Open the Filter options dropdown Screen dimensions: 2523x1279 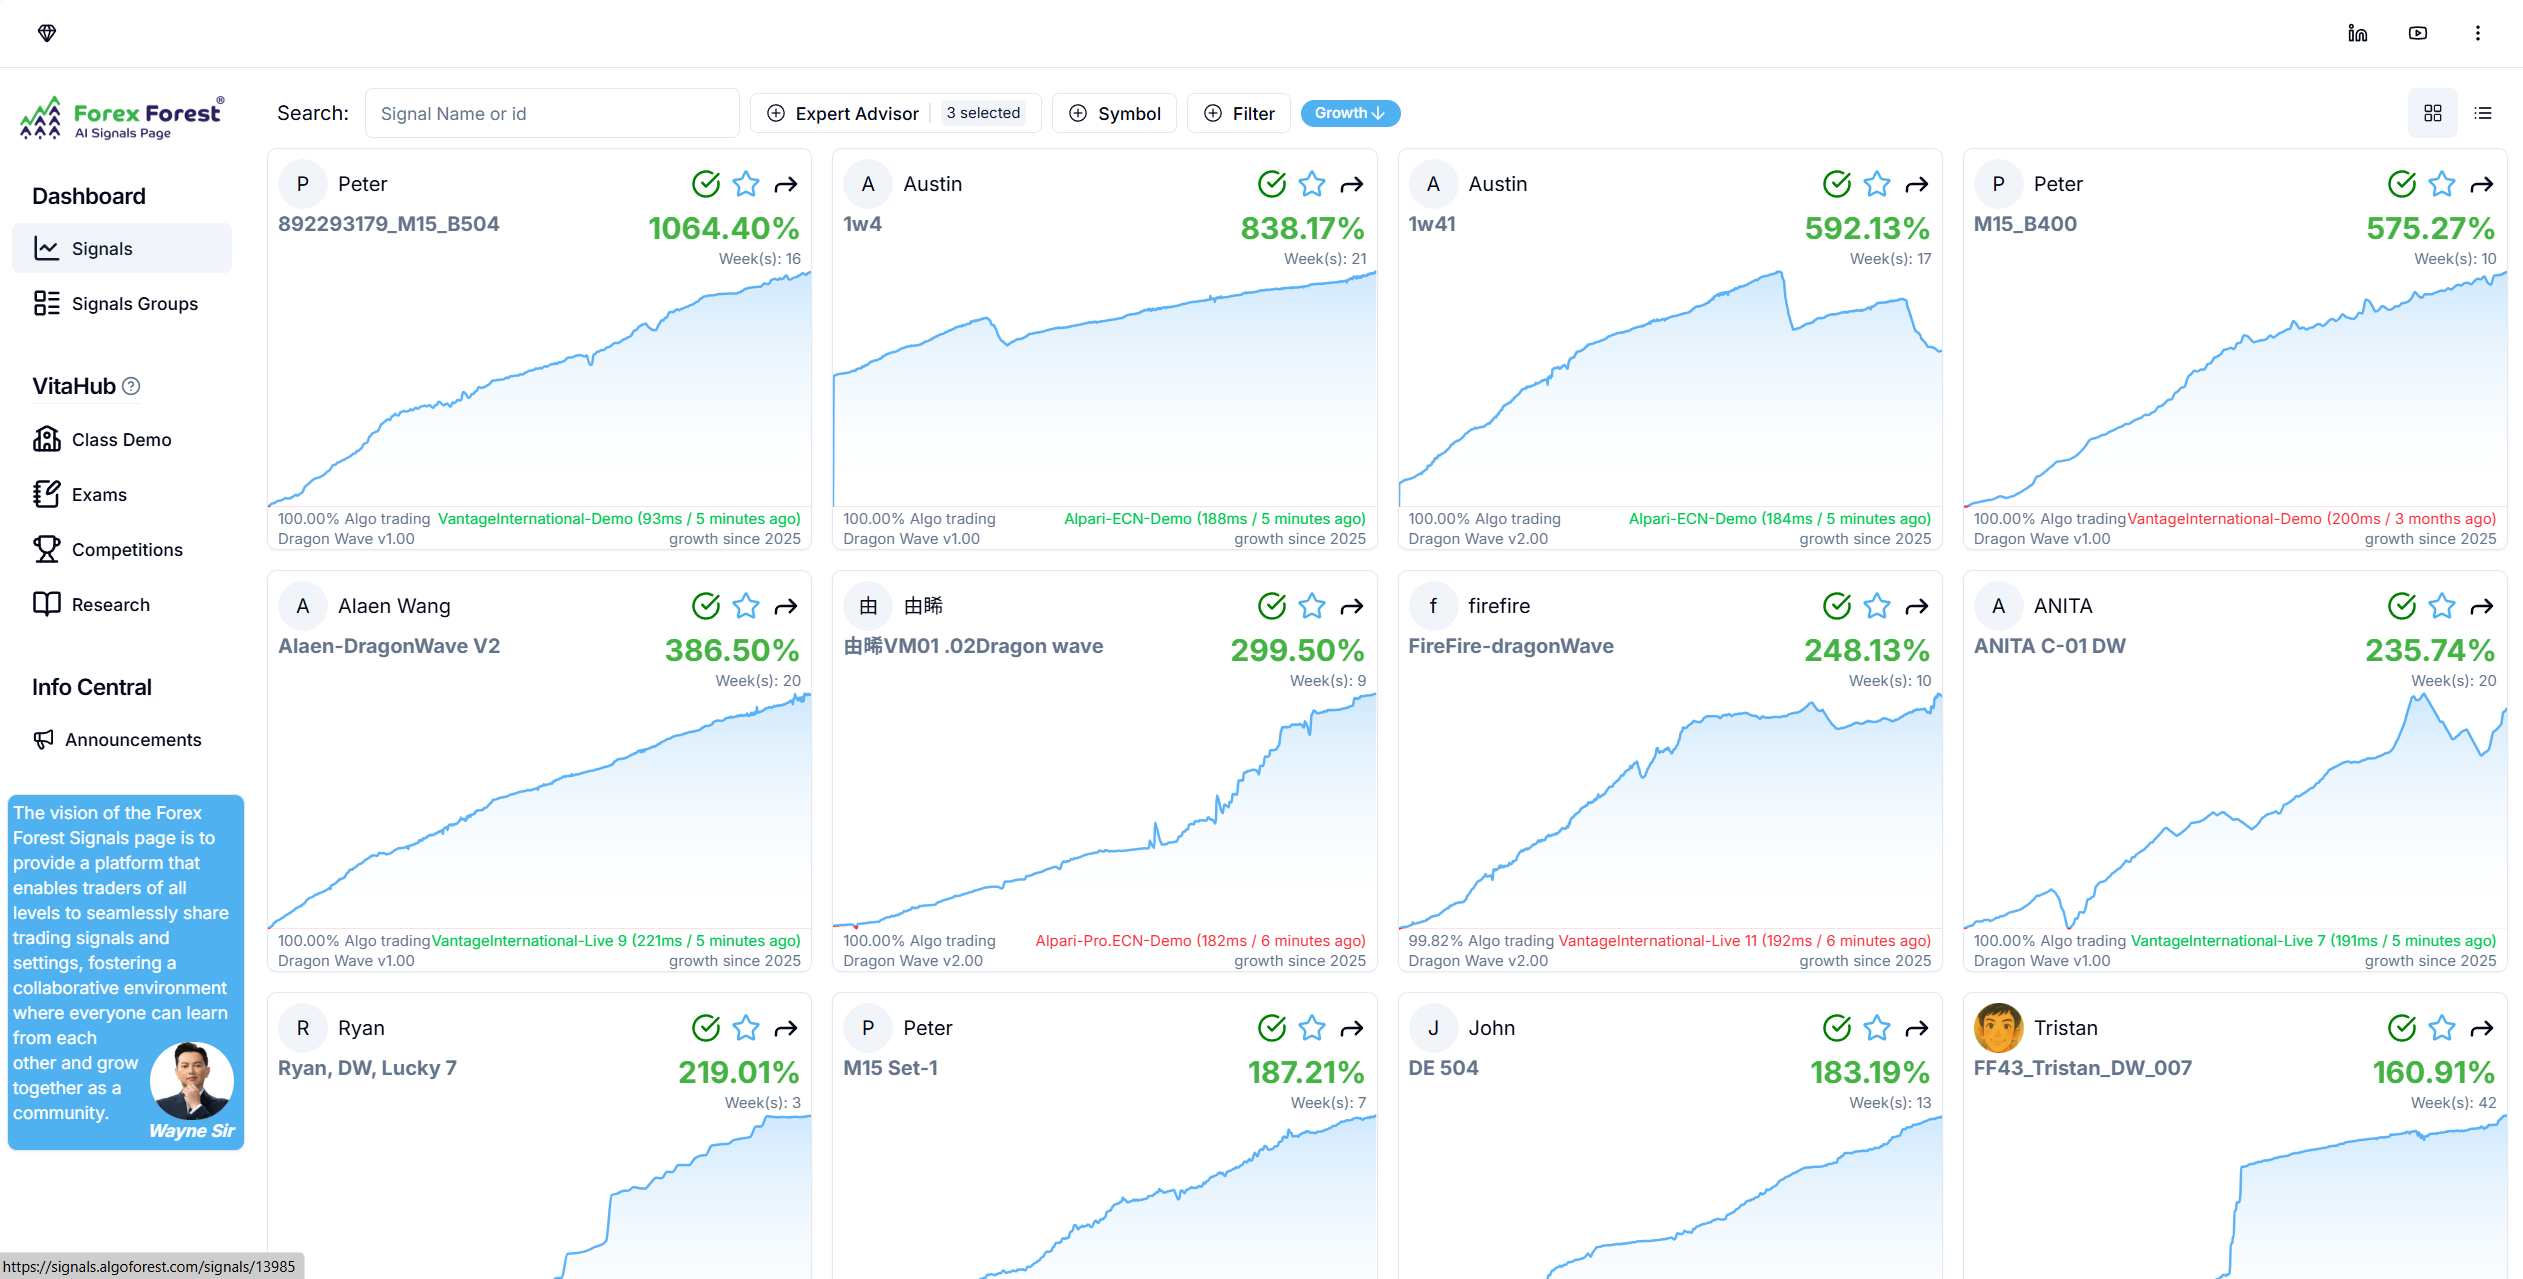(x=1239, y=113)
